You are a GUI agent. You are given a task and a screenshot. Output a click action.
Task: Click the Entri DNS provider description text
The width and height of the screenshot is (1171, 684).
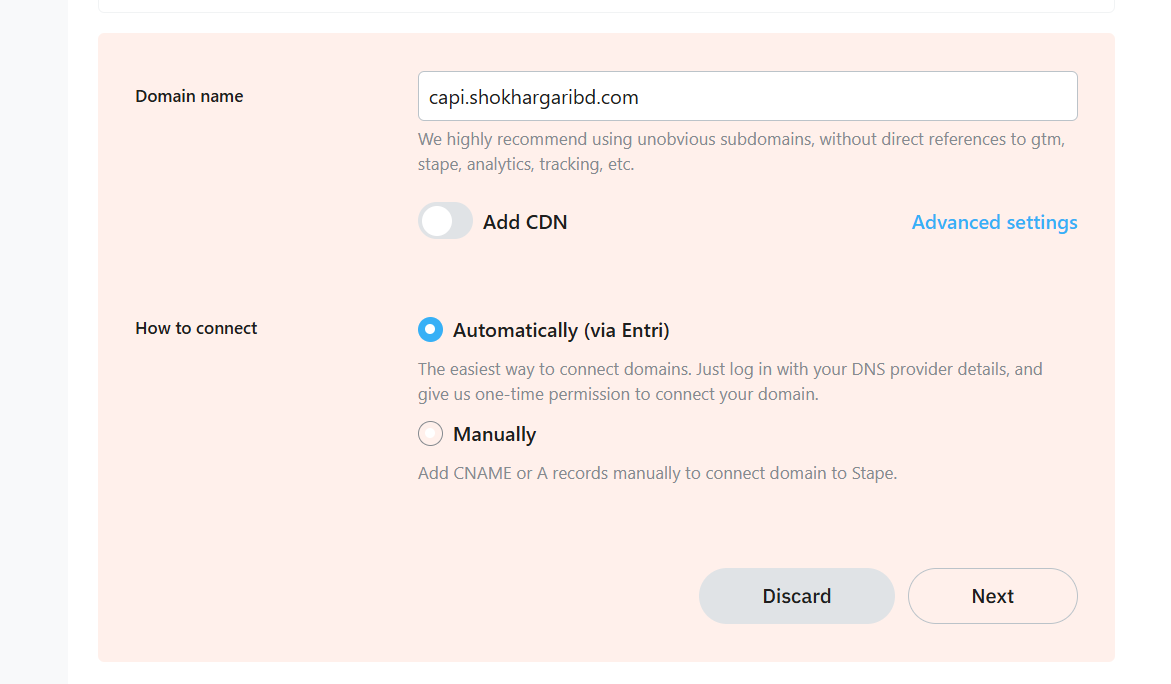tap(730, 381)
